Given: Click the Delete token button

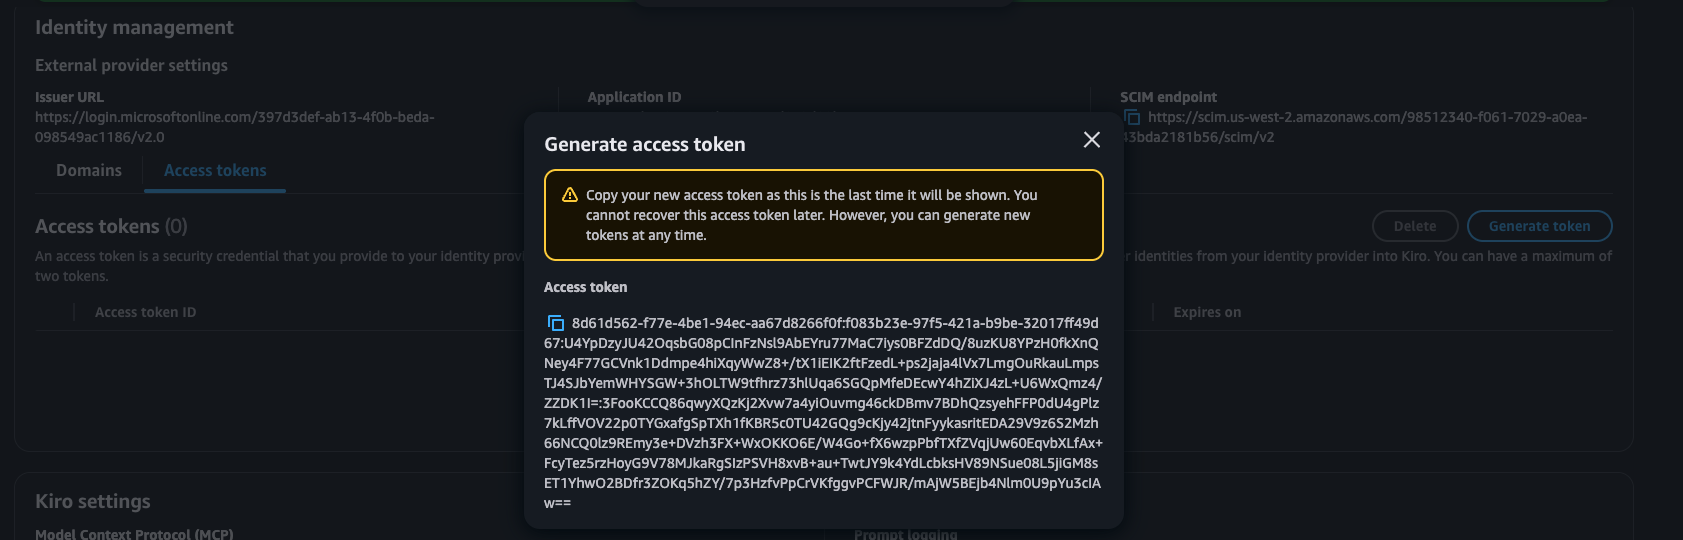Looking at the screenshot, I should click(x=1414, y=226).
